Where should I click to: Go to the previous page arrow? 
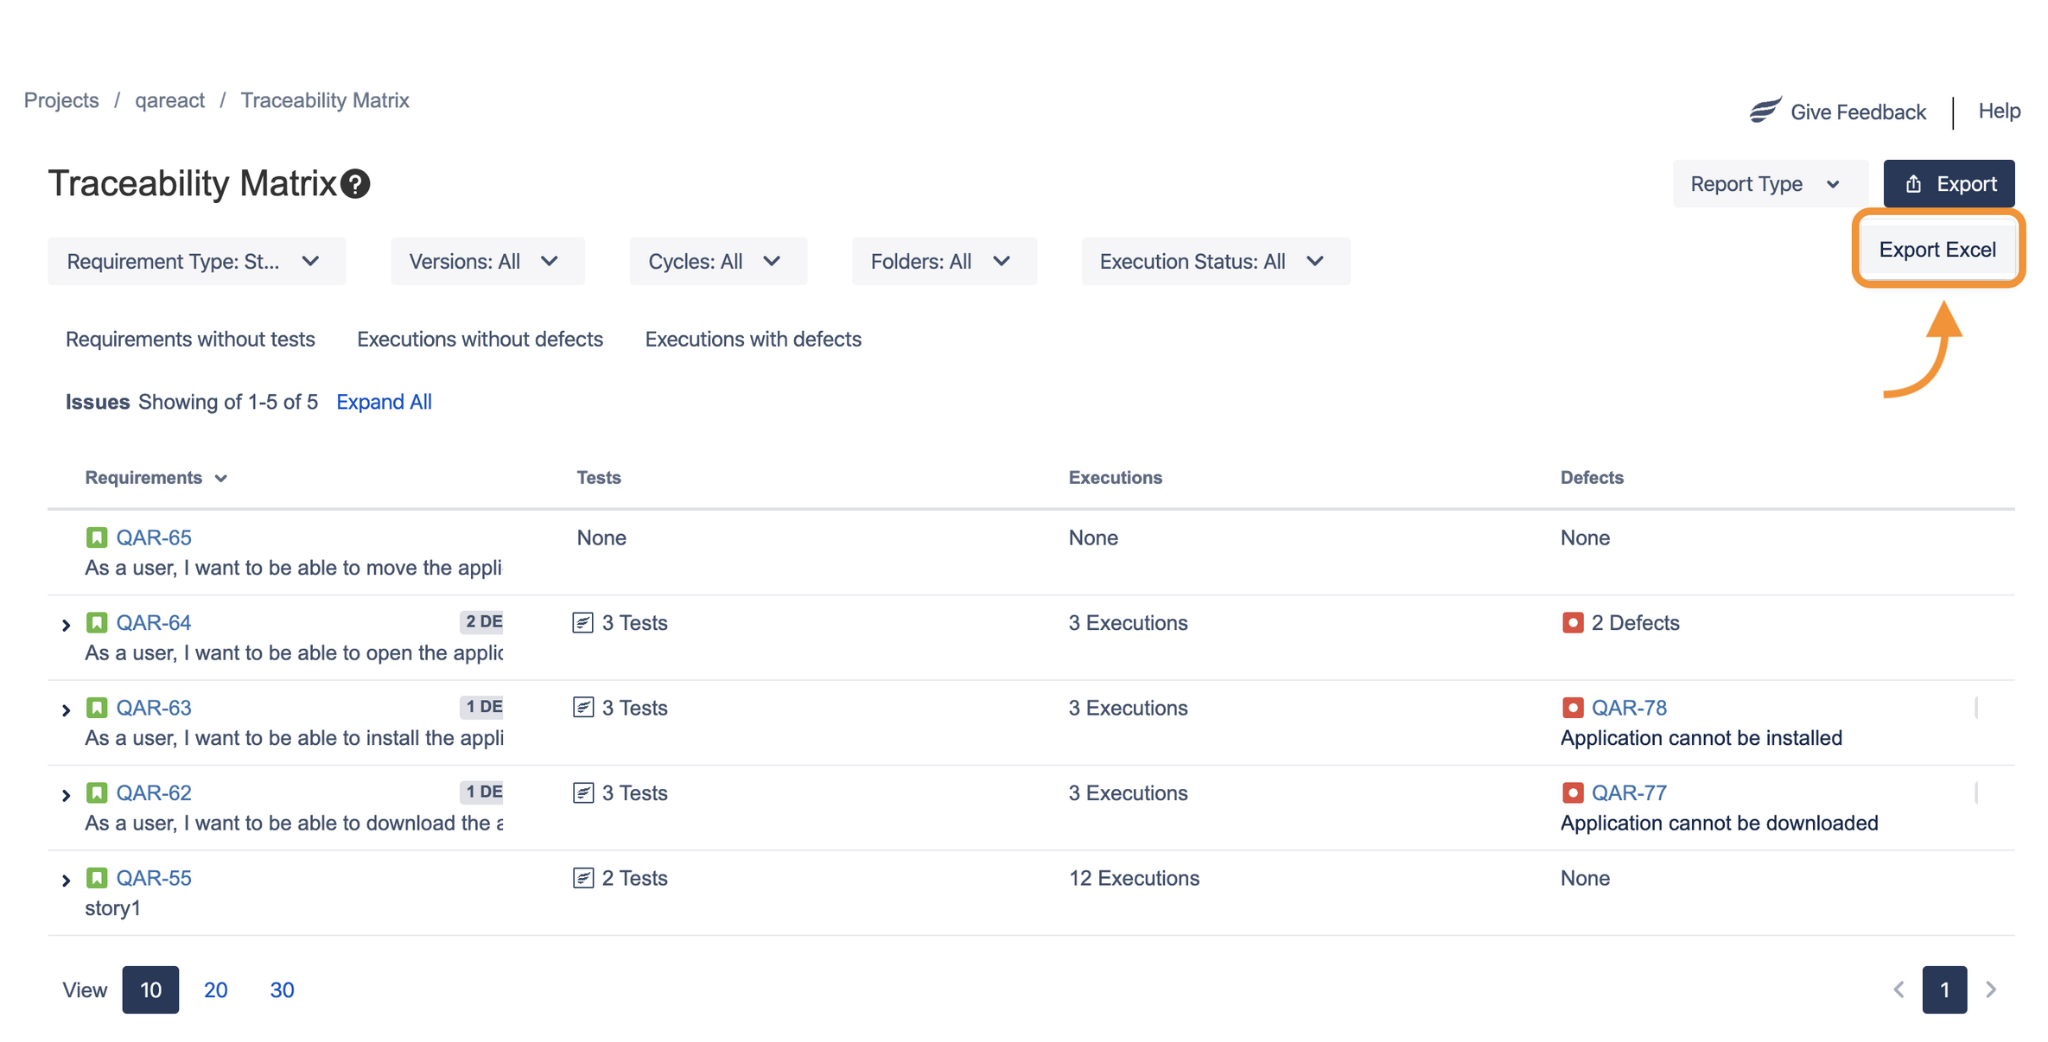pos(1898,990)
